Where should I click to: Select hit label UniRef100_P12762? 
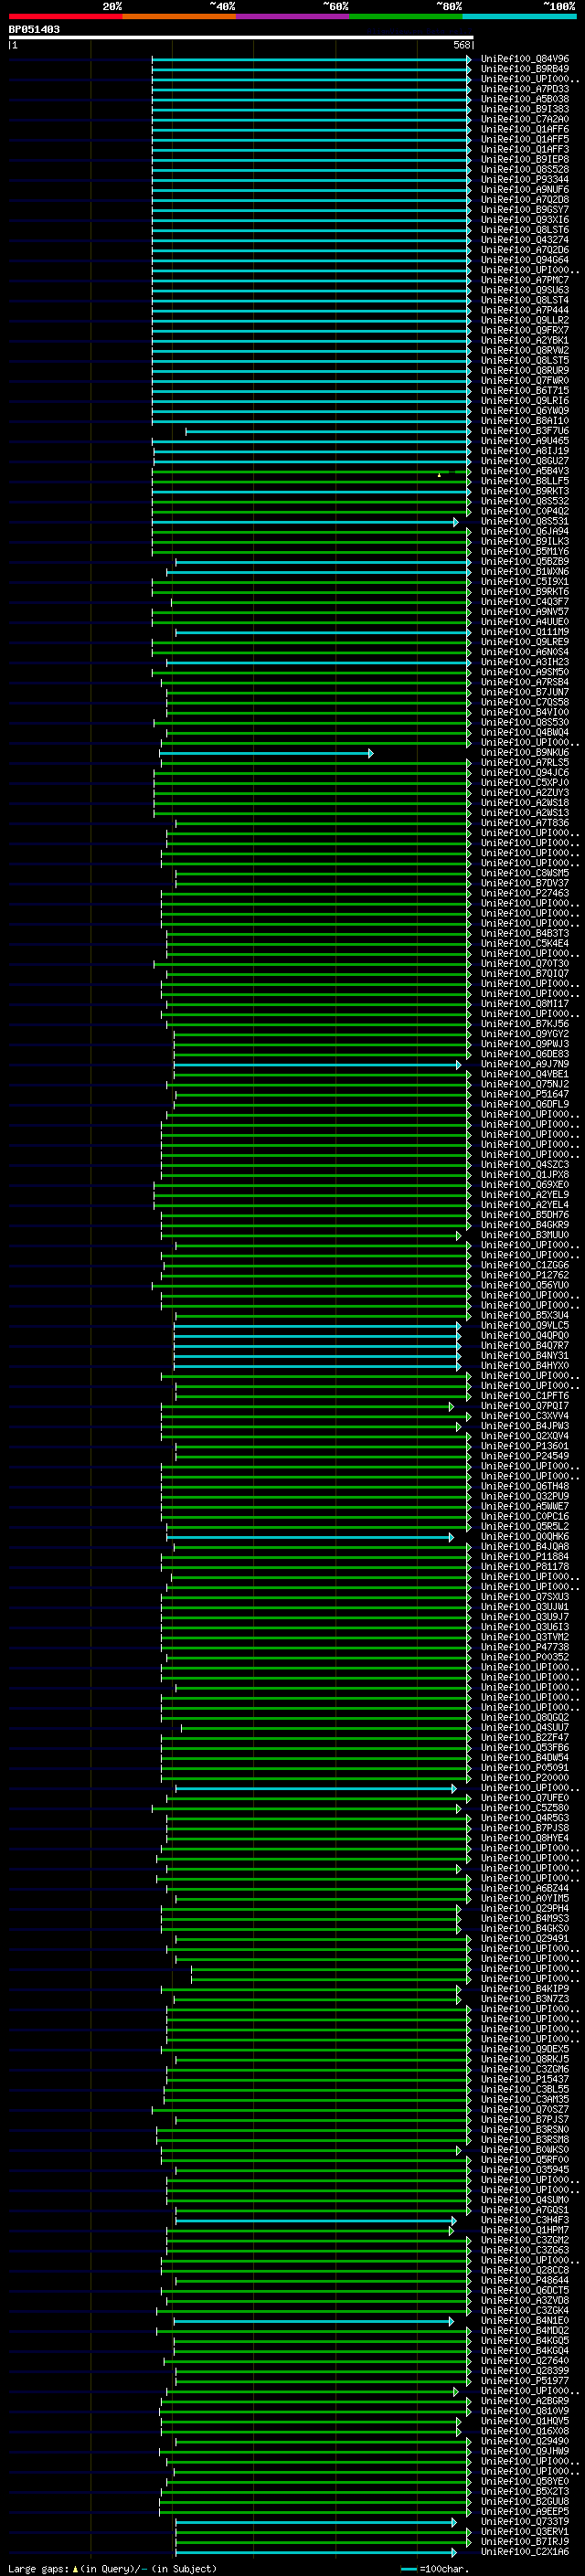(x=525, y=1275)
